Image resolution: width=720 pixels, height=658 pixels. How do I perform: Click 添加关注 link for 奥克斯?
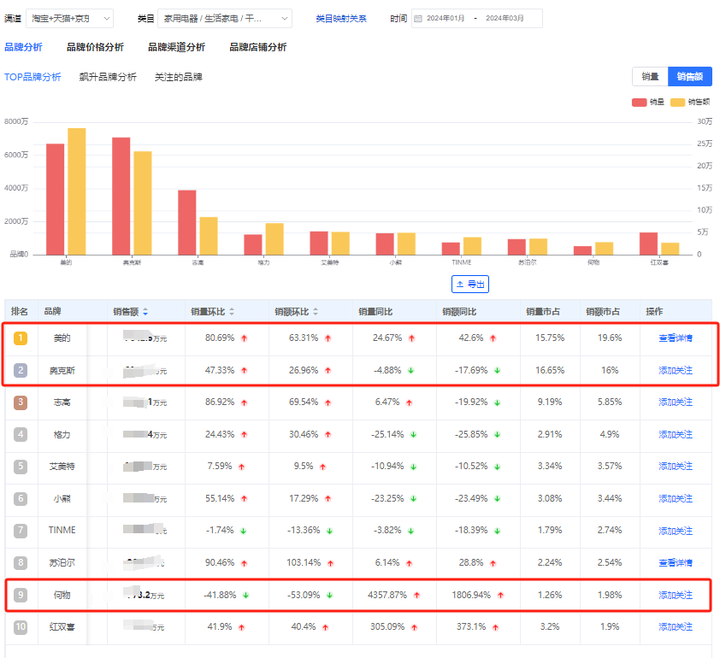675,371
